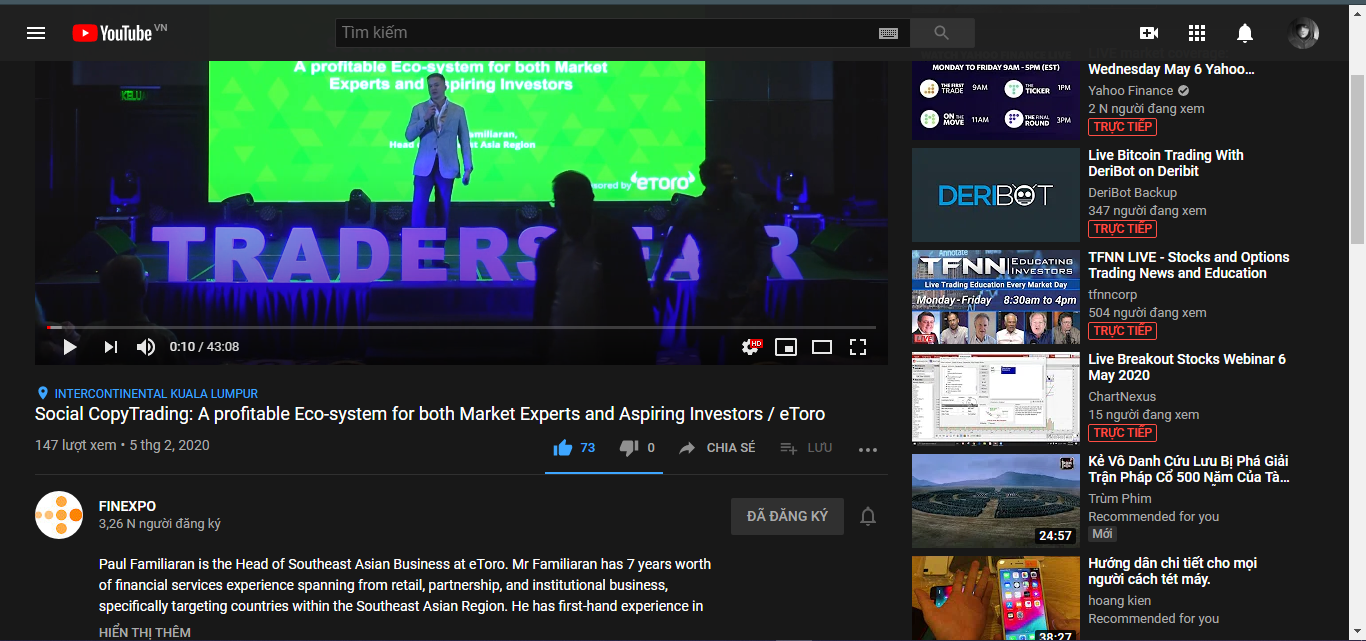
Task: Click the Trùm Phim channel name
Action: (x=1120, y=499)
